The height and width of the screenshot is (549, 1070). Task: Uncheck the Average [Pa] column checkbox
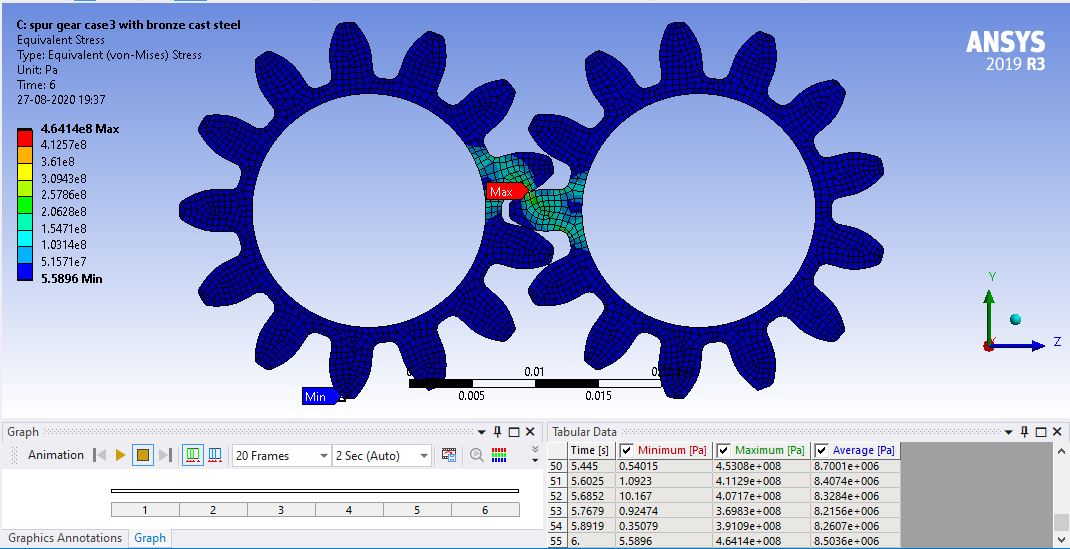(x=822, y=451)
